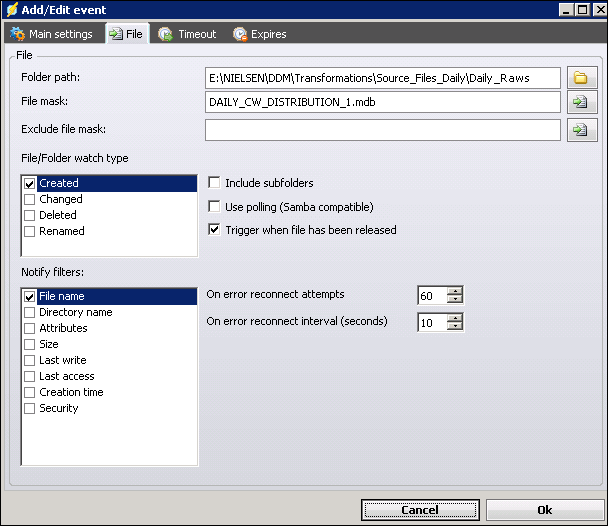Enable the Include subfolders checkbox
The image size is (608, 526).
click(x=214, y=183)
